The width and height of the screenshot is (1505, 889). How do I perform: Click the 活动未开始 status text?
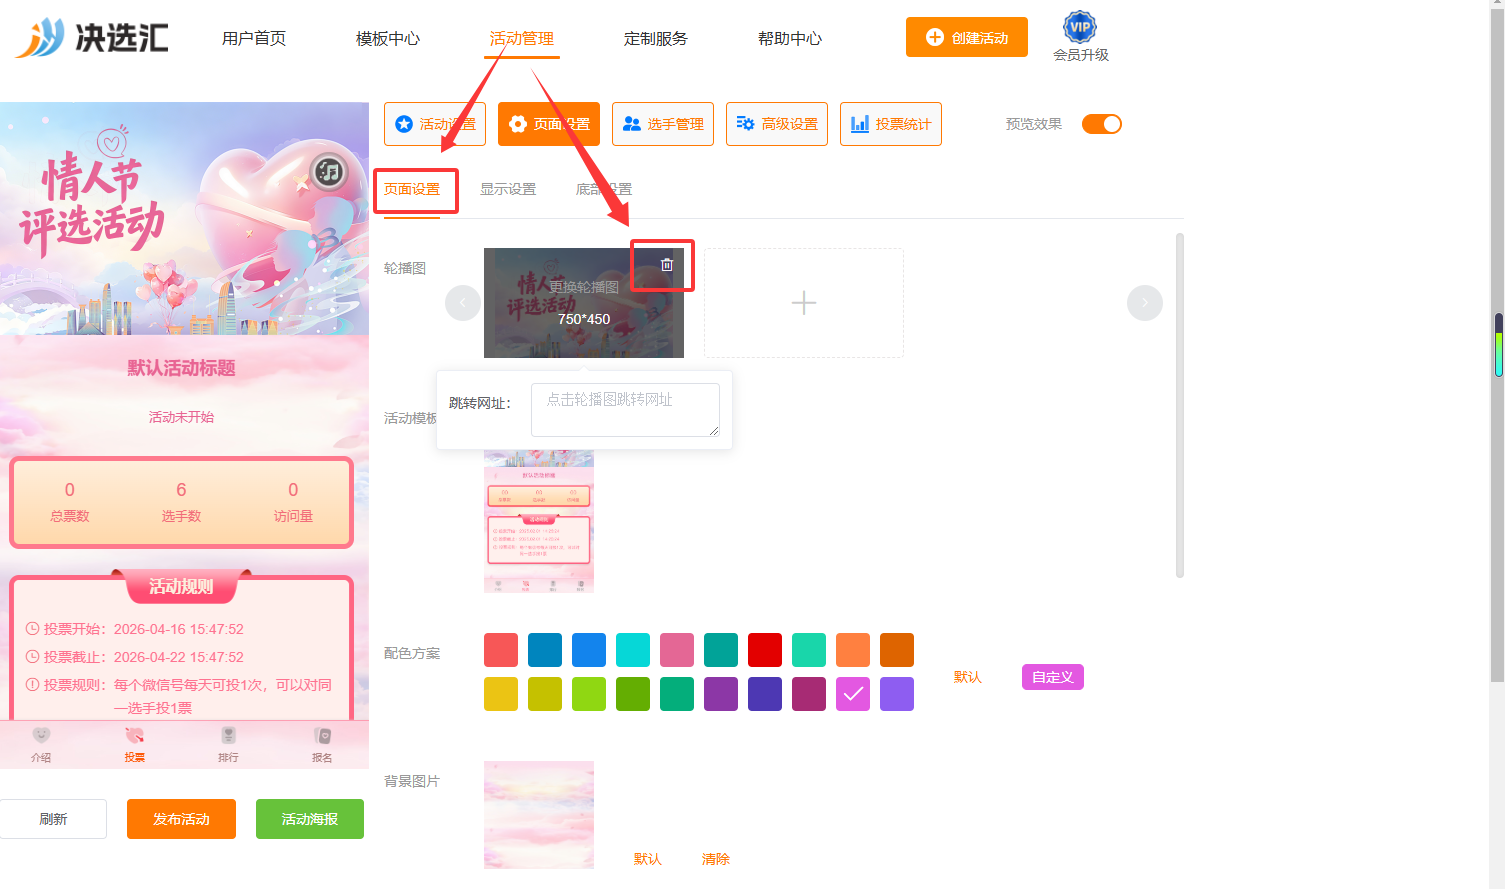coord(181,417)
